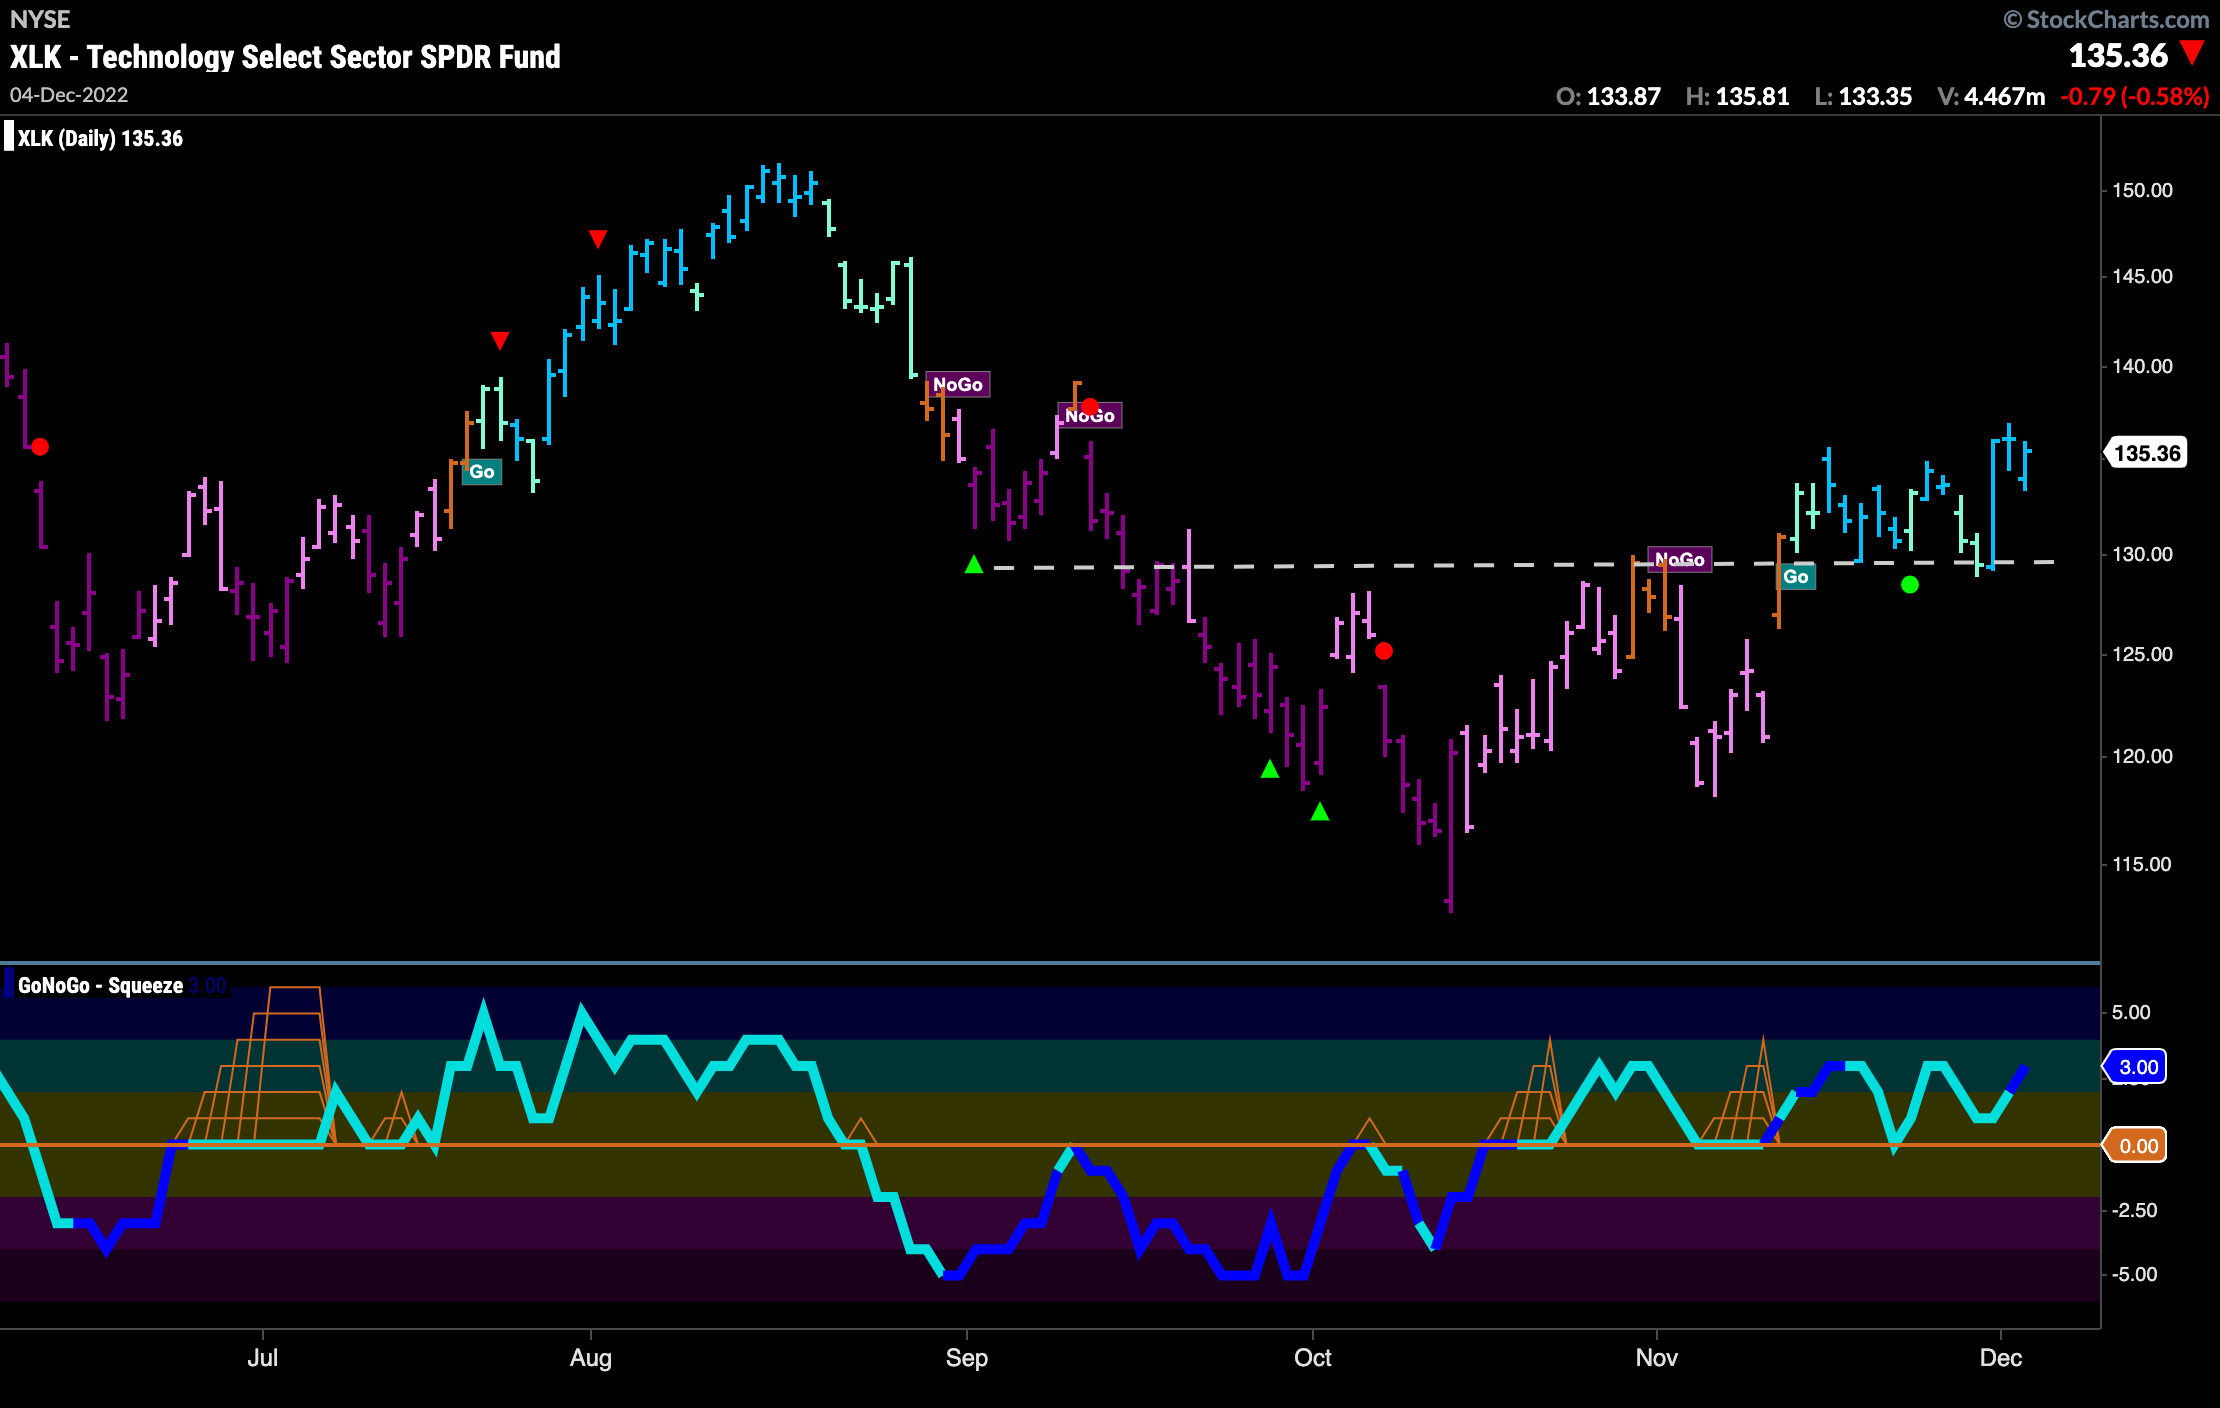
Task: Click the white legend square beside XLK (Daily)
Action: [9, 136]
